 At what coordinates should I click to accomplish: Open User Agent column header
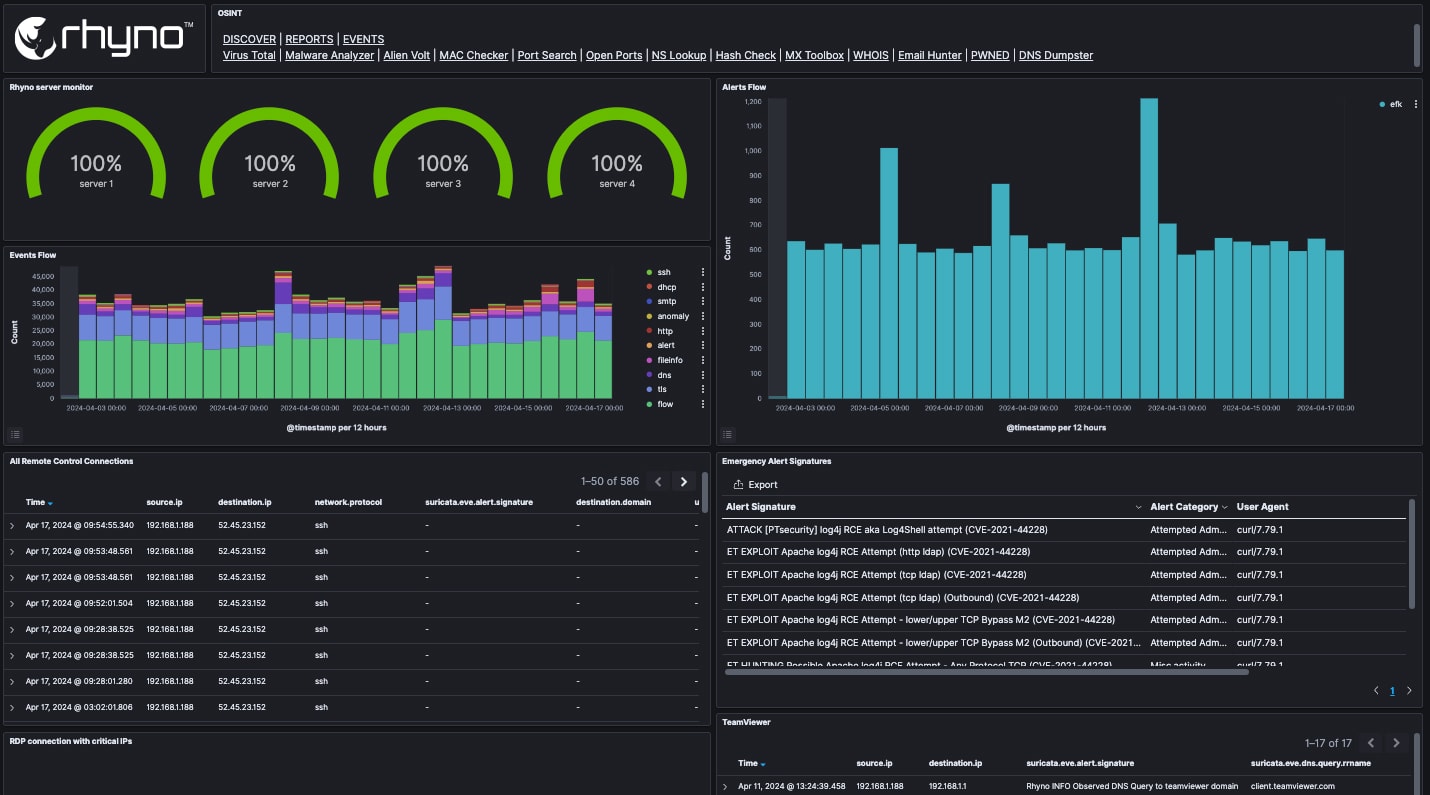[x=1262, y=507]
